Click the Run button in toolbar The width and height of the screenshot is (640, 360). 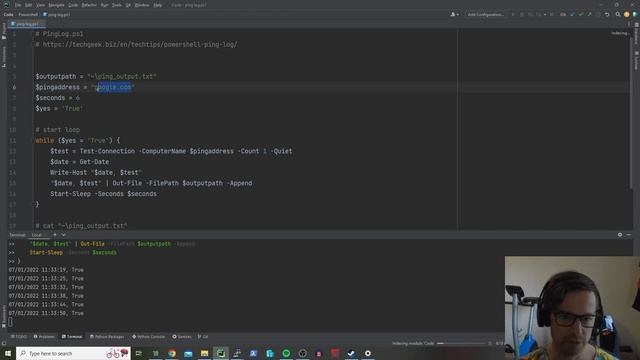tap(513, 15)
